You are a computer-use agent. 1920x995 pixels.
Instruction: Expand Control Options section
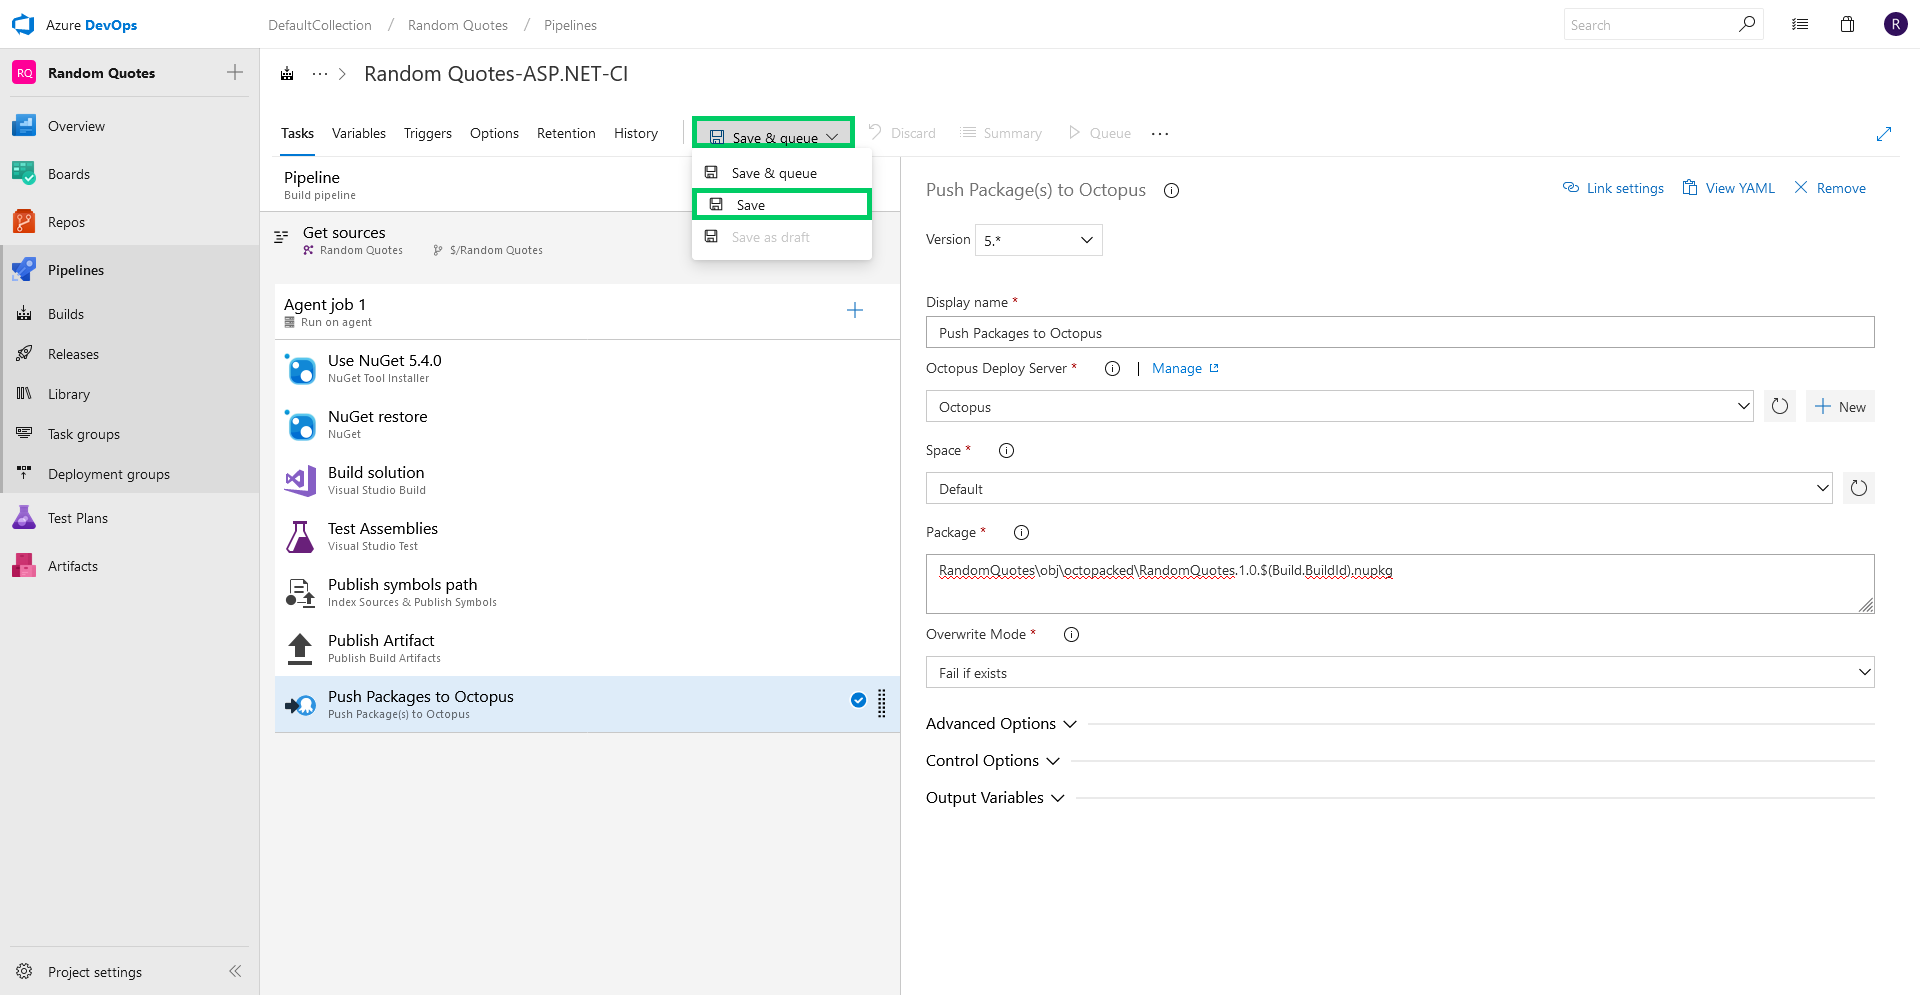pyautogui.click(x=992, y=760)
